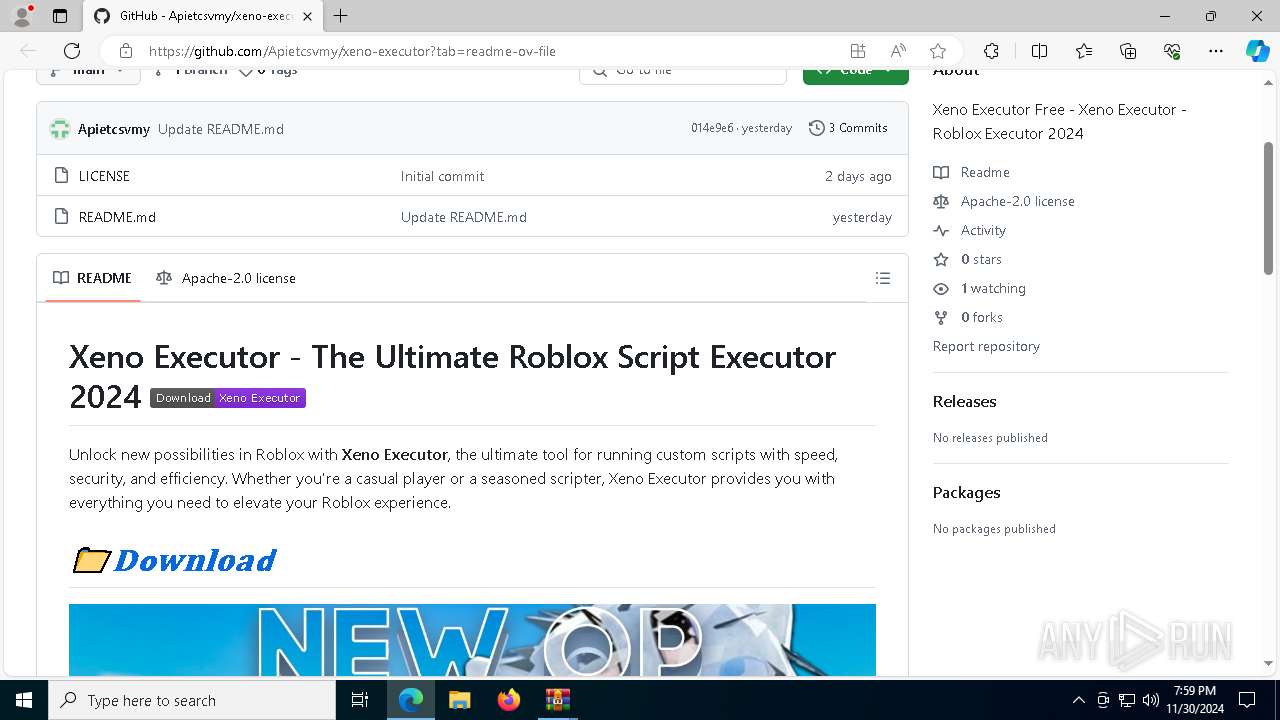The height and width of the screenshot is (720, 1280).
Task: Open the browser Extensions icon
Action: click(991, 51)
